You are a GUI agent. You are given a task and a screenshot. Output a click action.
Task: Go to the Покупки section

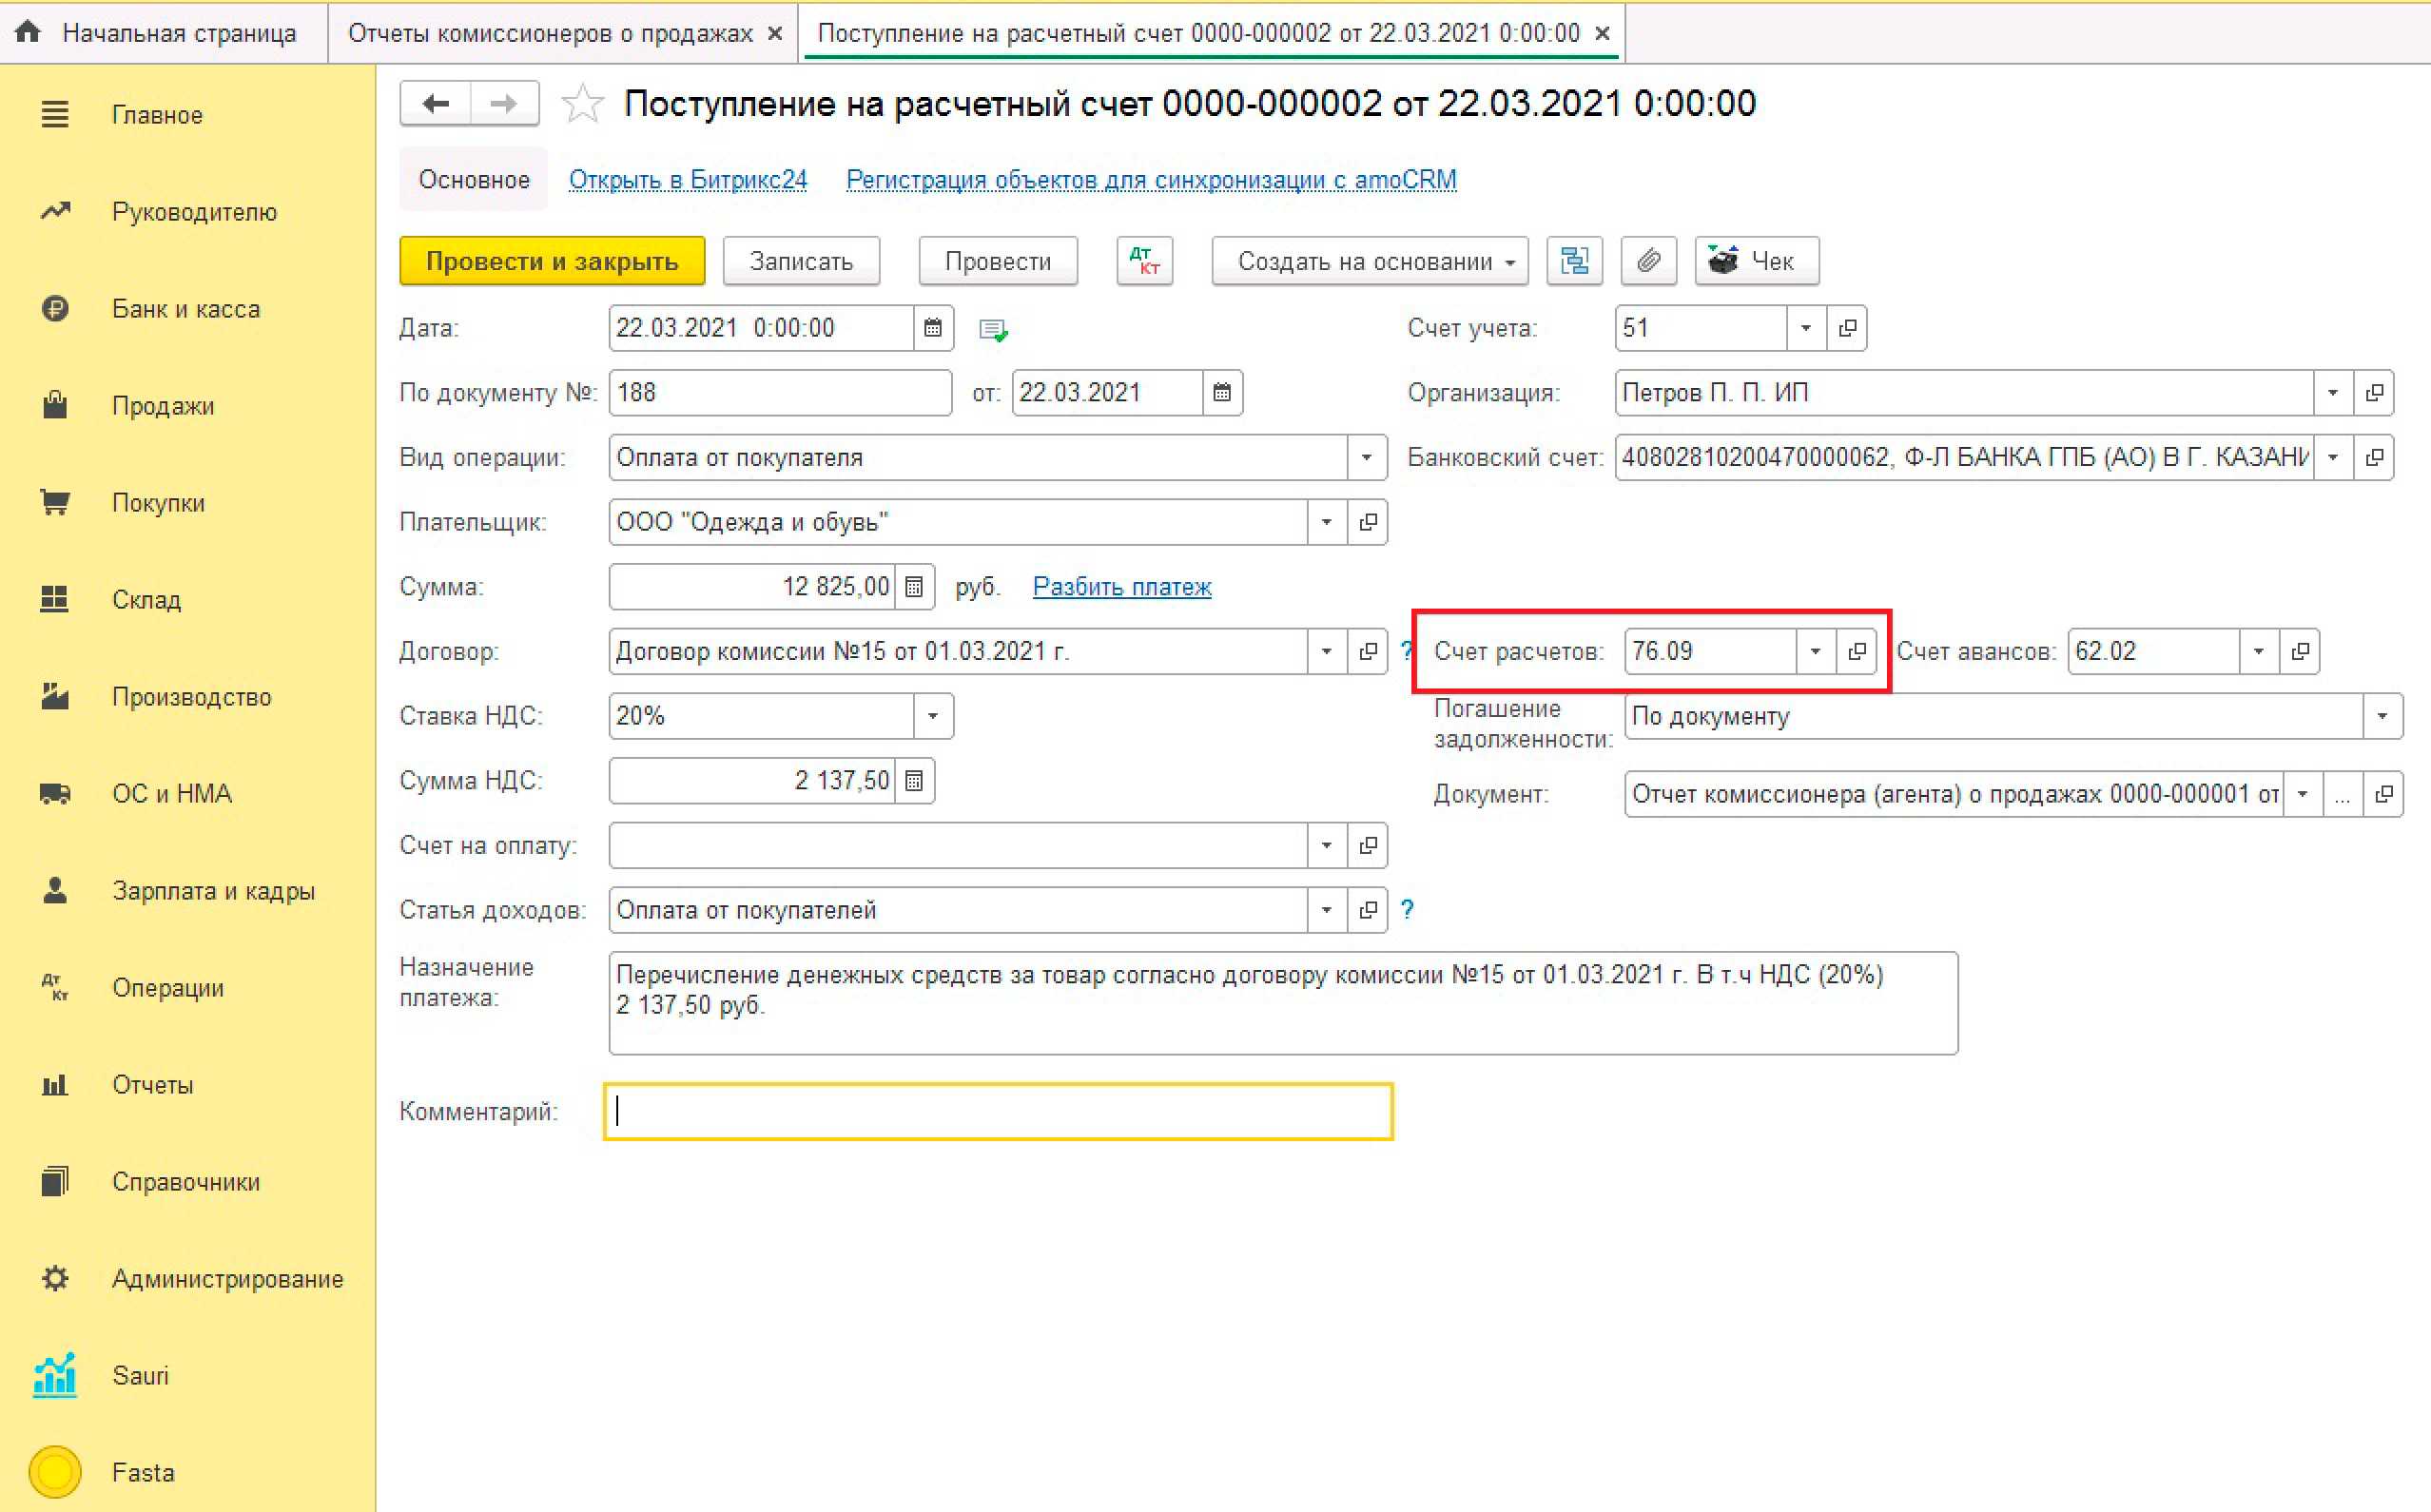158,503
